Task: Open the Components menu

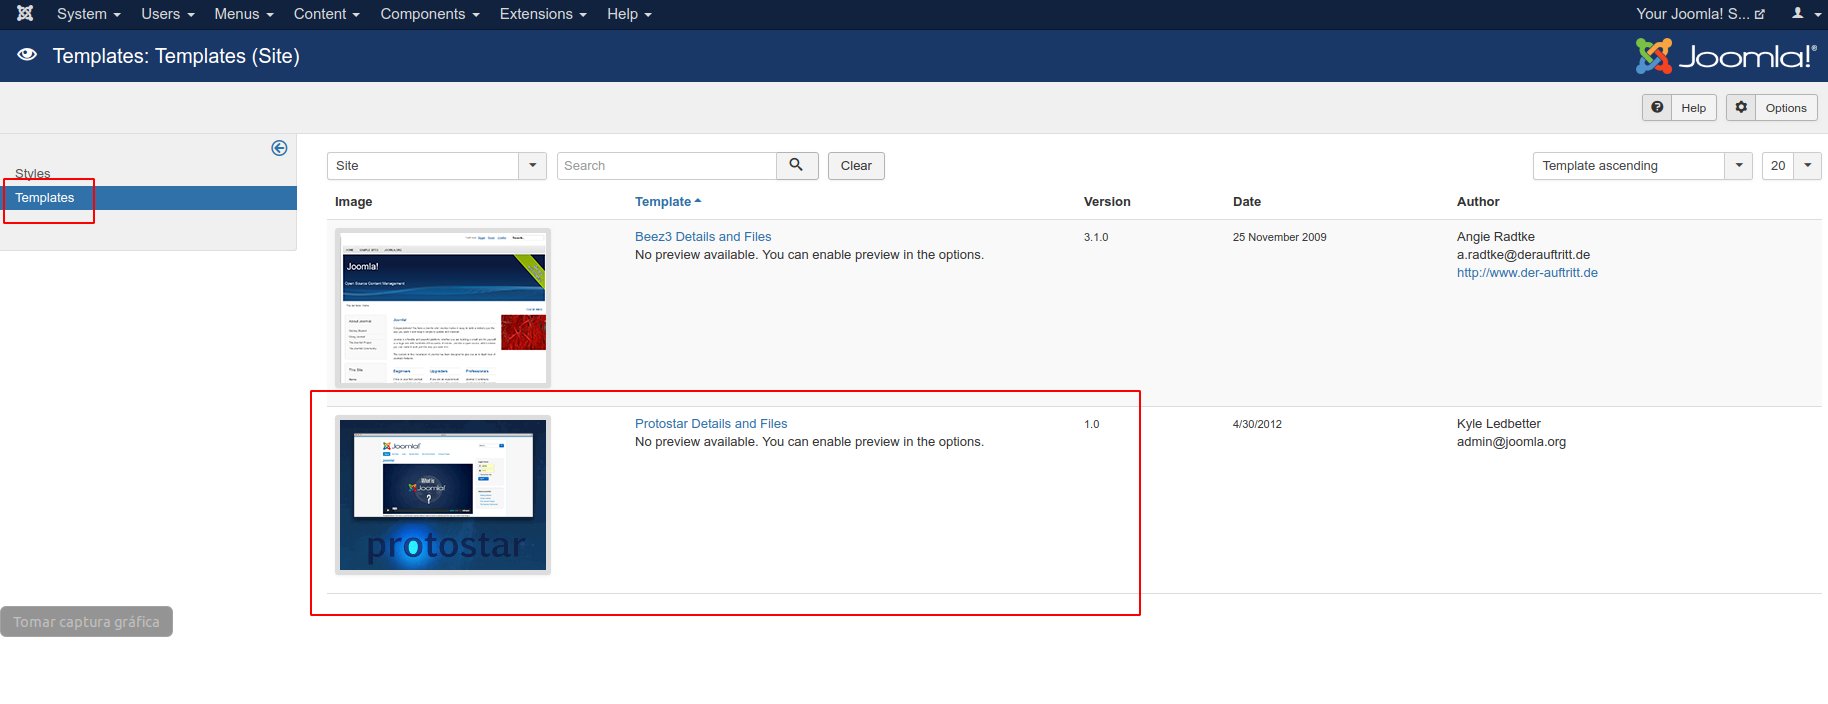Action: 430,14
